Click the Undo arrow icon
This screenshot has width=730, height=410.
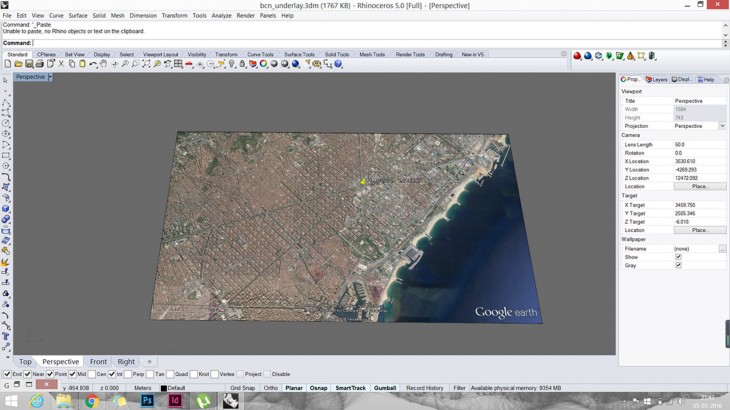tap(93, 64)
